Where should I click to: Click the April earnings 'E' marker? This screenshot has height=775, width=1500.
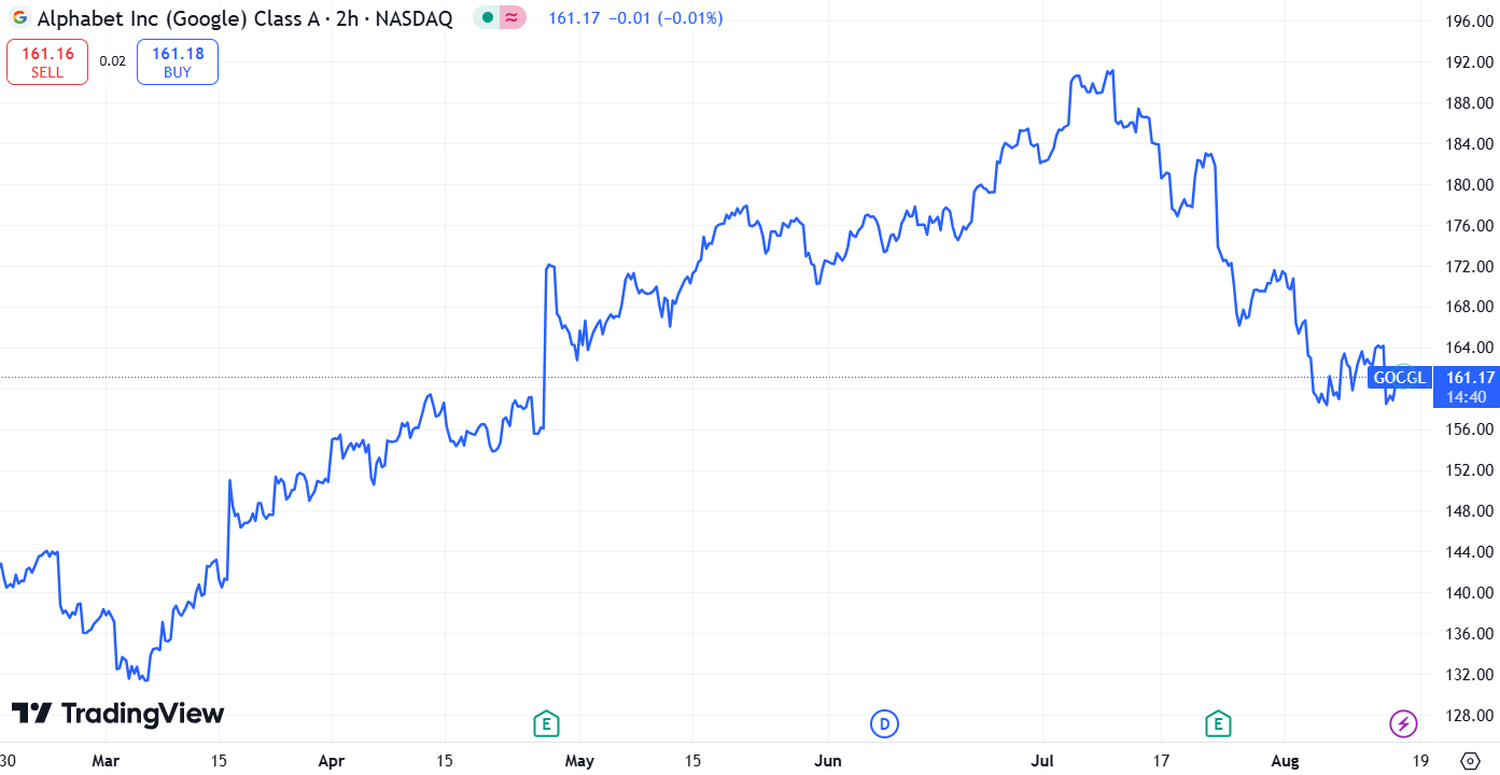point(545,723)
